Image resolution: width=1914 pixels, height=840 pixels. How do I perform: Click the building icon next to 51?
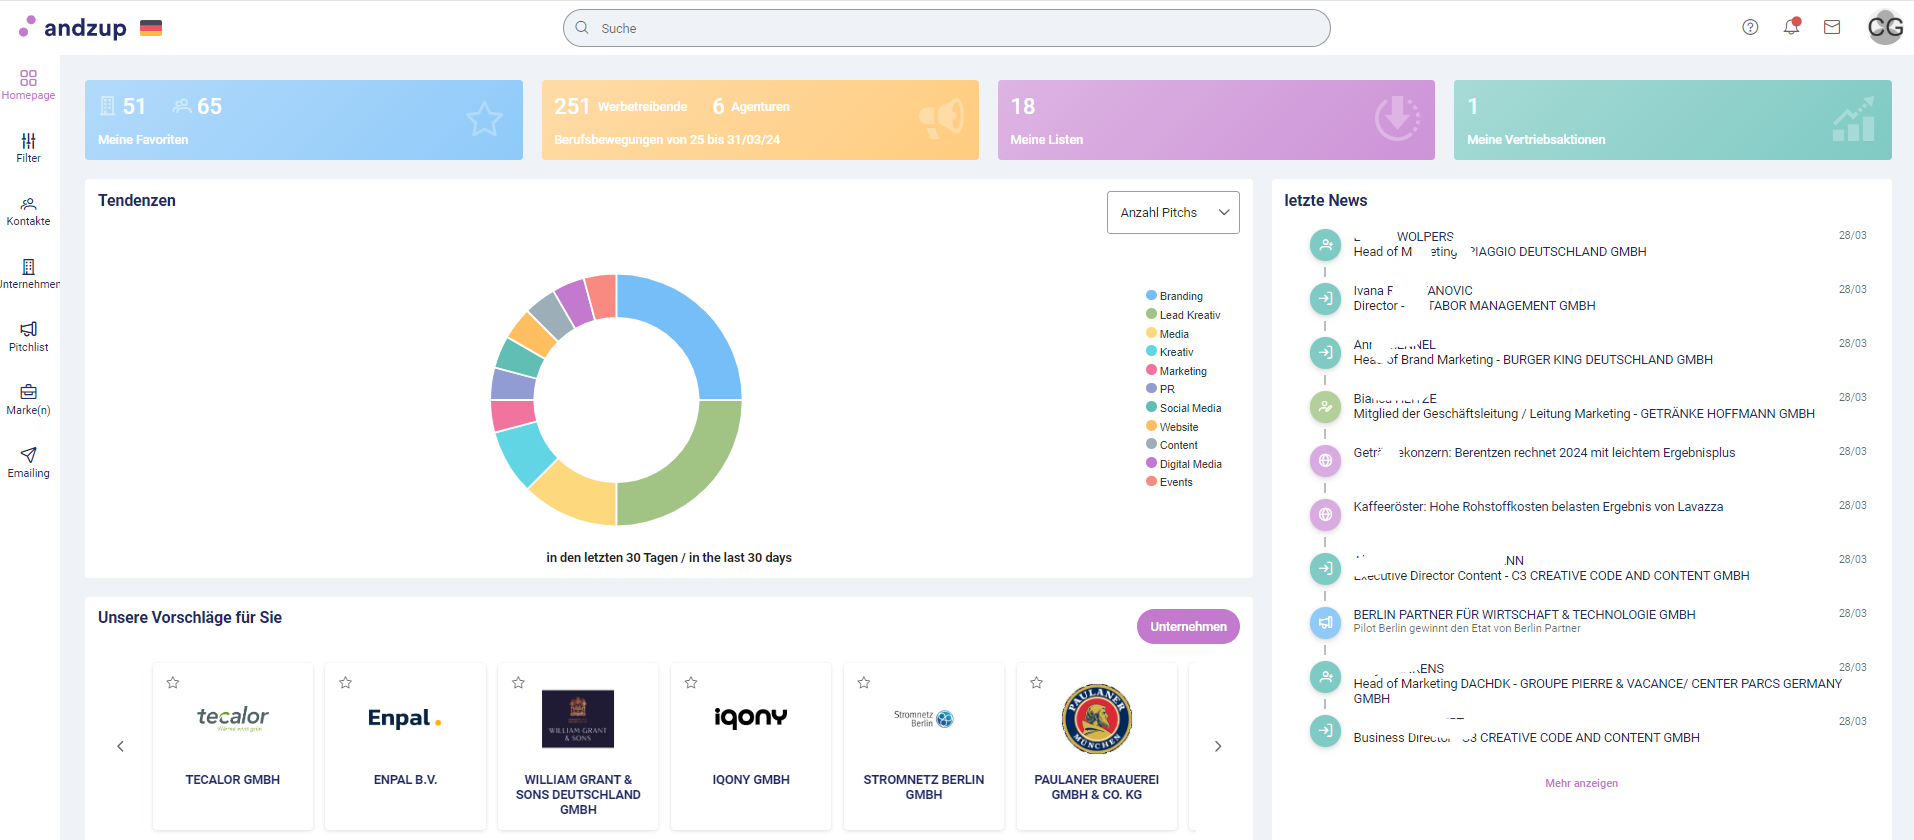[108, 106]
